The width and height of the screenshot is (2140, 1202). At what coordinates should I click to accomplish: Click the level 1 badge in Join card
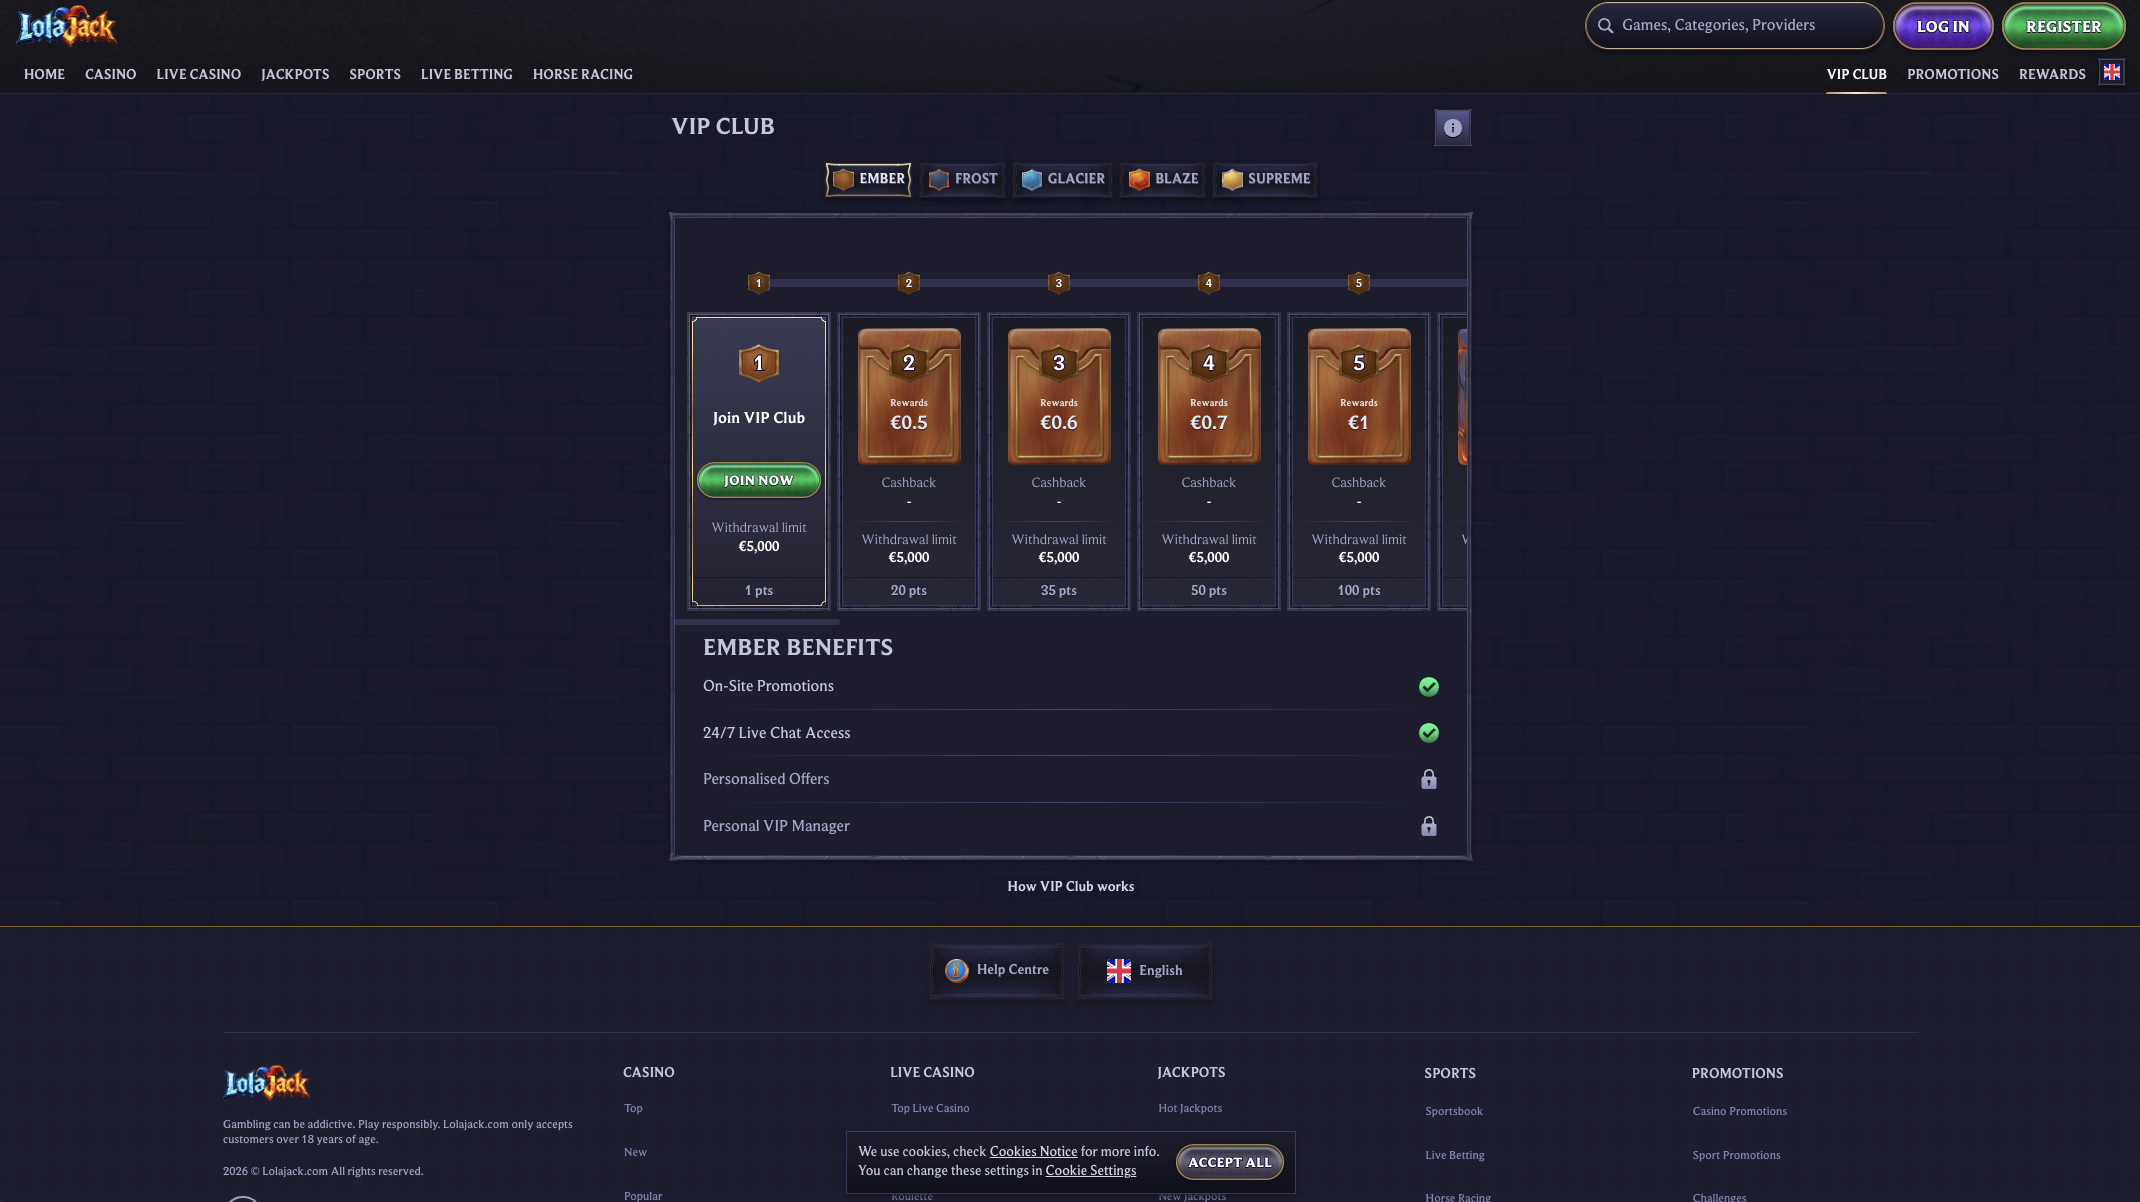[x=758, y=363]
